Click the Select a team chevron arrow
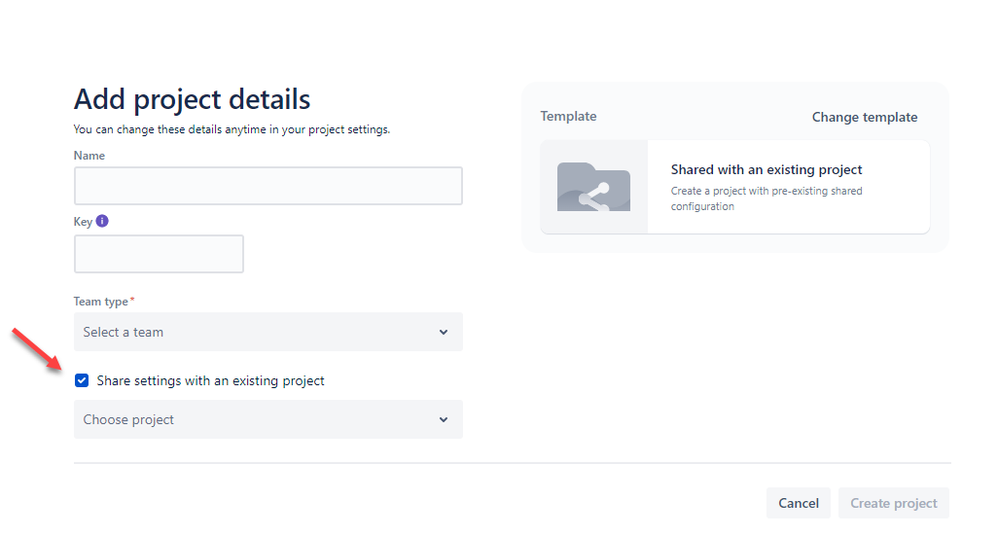Image resolution: width=998 pixels, height=538 pixels. [443, 332]
